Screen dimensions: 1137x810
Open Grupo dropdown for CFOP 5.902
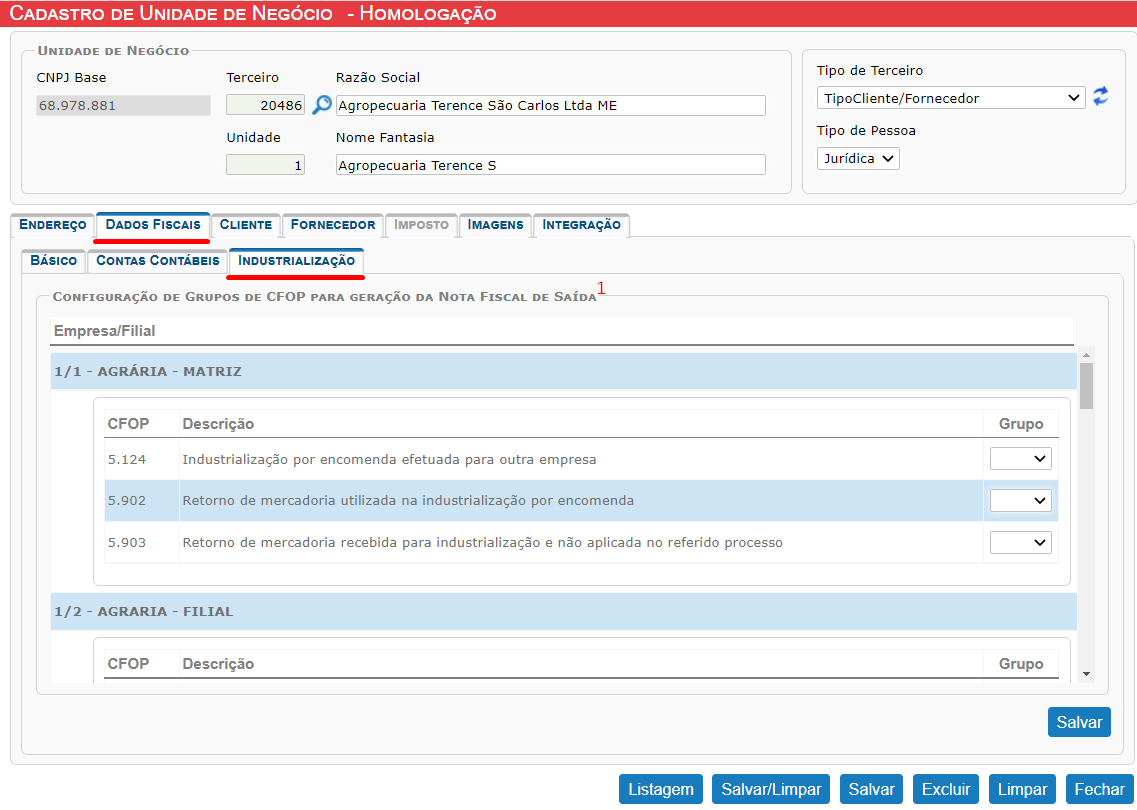[x=1020, y=500]
